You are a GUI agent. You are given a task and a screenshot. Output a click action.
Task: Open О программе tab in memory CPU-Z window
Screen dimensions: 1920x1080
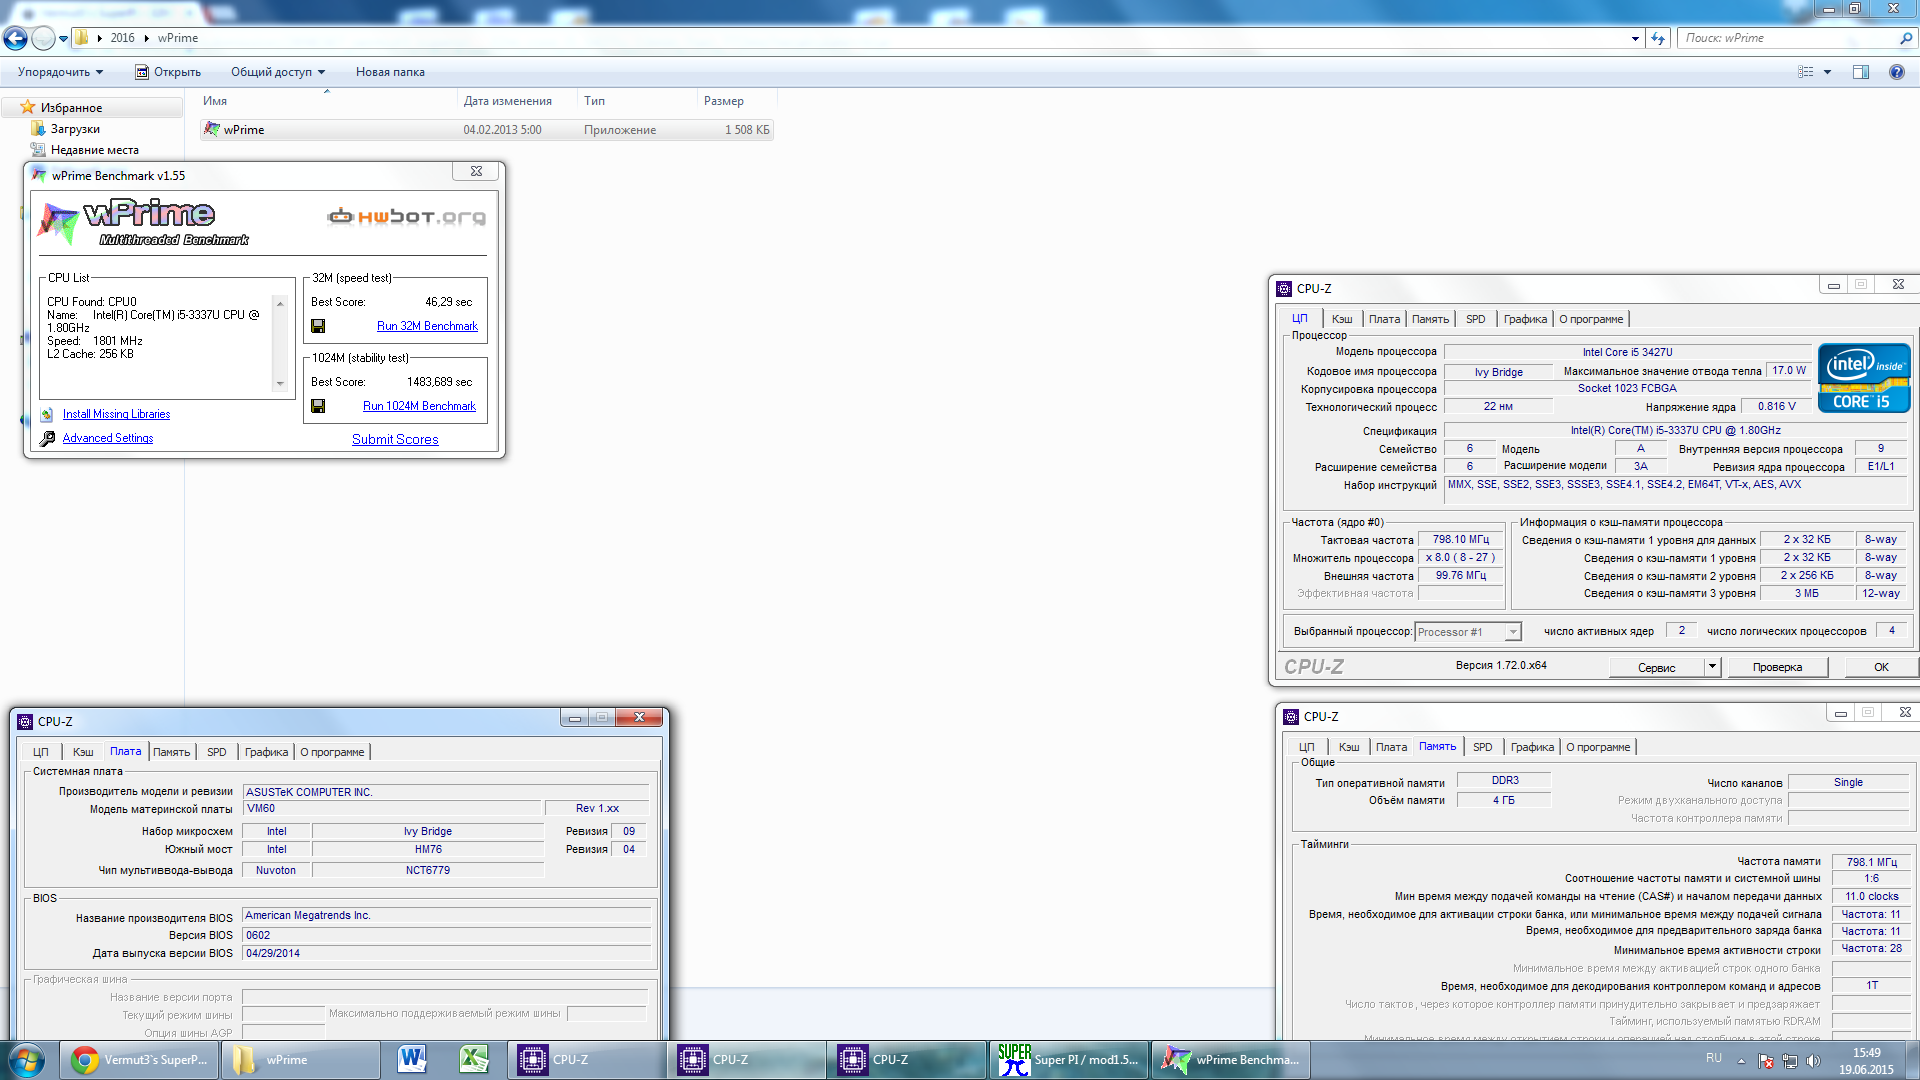1598,747
